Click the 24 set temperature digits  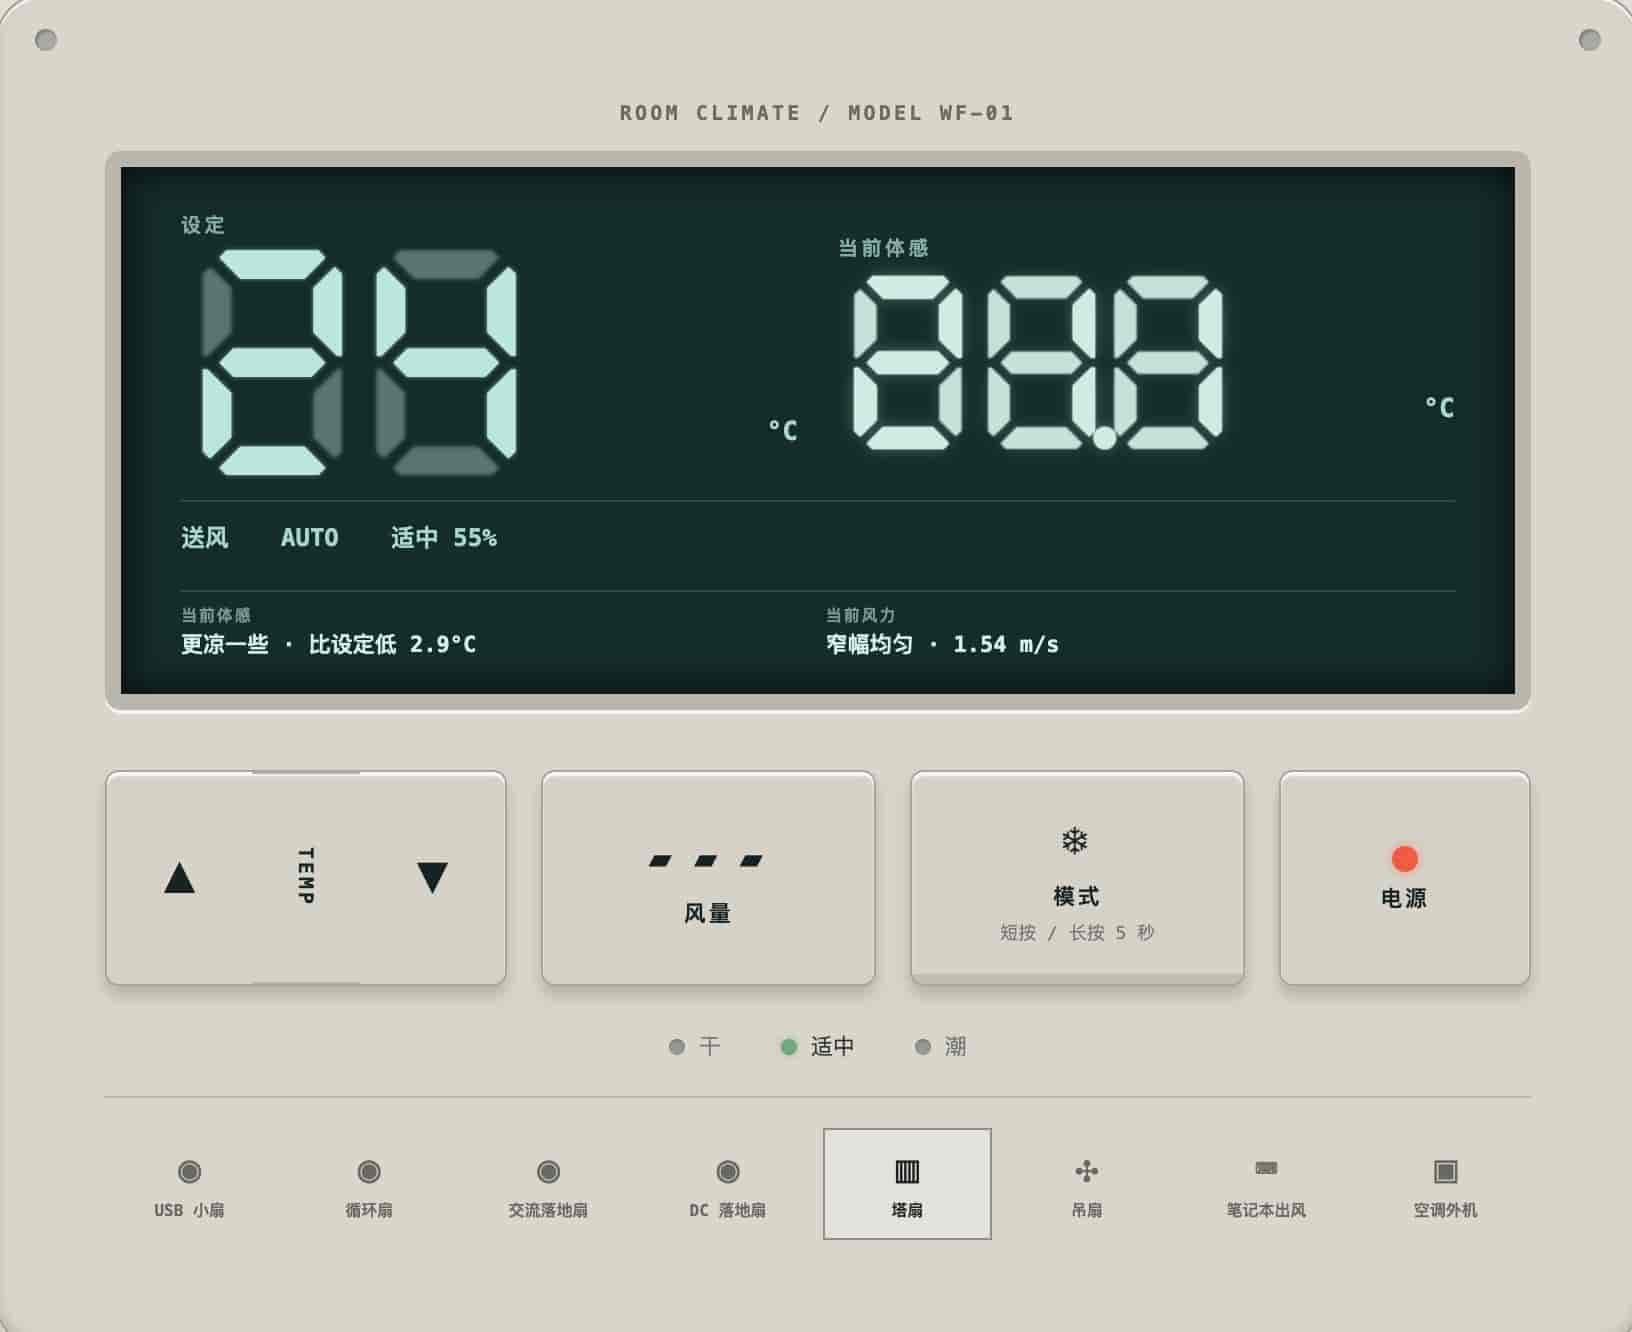pyautogui.click(x=360, y=362)
